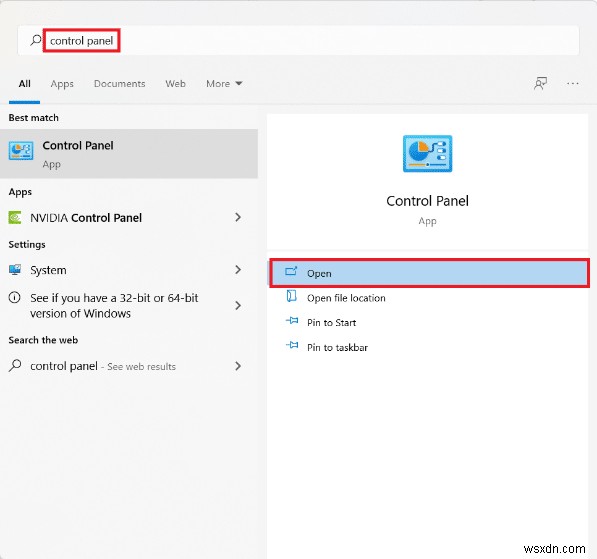Expand the 32-bit or 64-bit result chevron

pyautogui.click(x=238, y=305)
